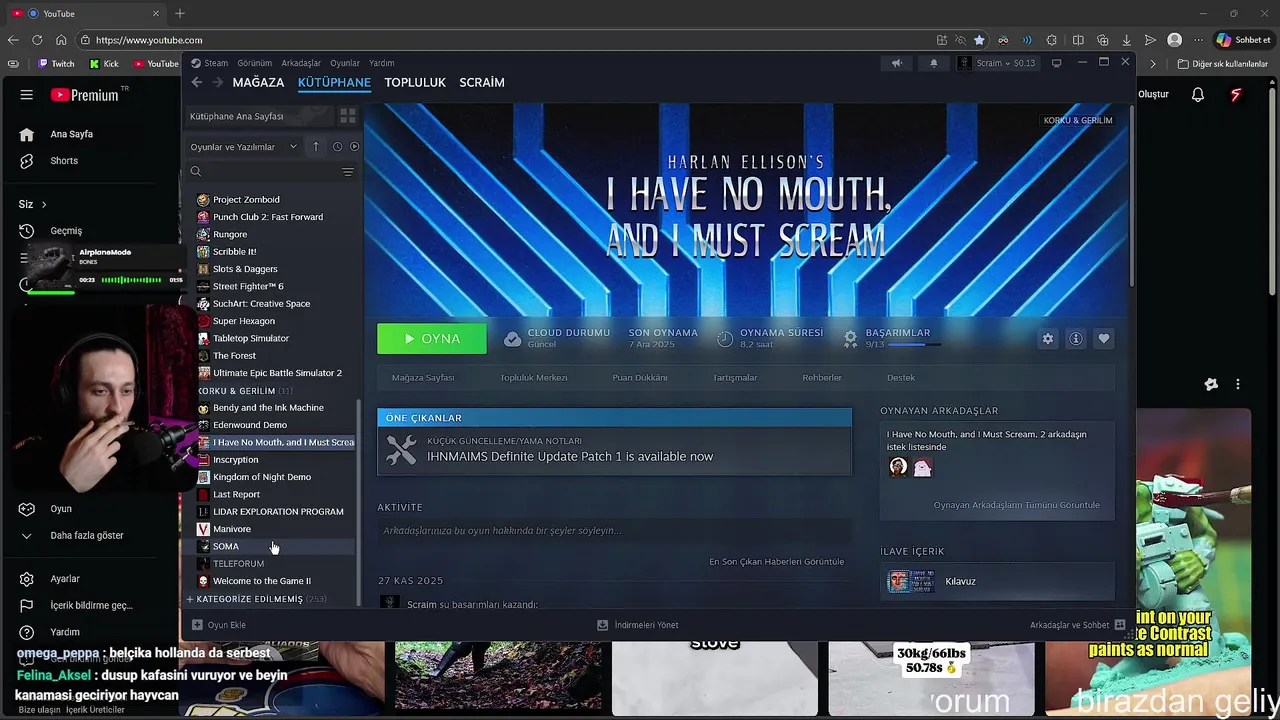Click achievements progress bar under BAŞARIMLAR
This screenshot has height=720, width=1280.
pyautogui.click(x=915, y=344)
